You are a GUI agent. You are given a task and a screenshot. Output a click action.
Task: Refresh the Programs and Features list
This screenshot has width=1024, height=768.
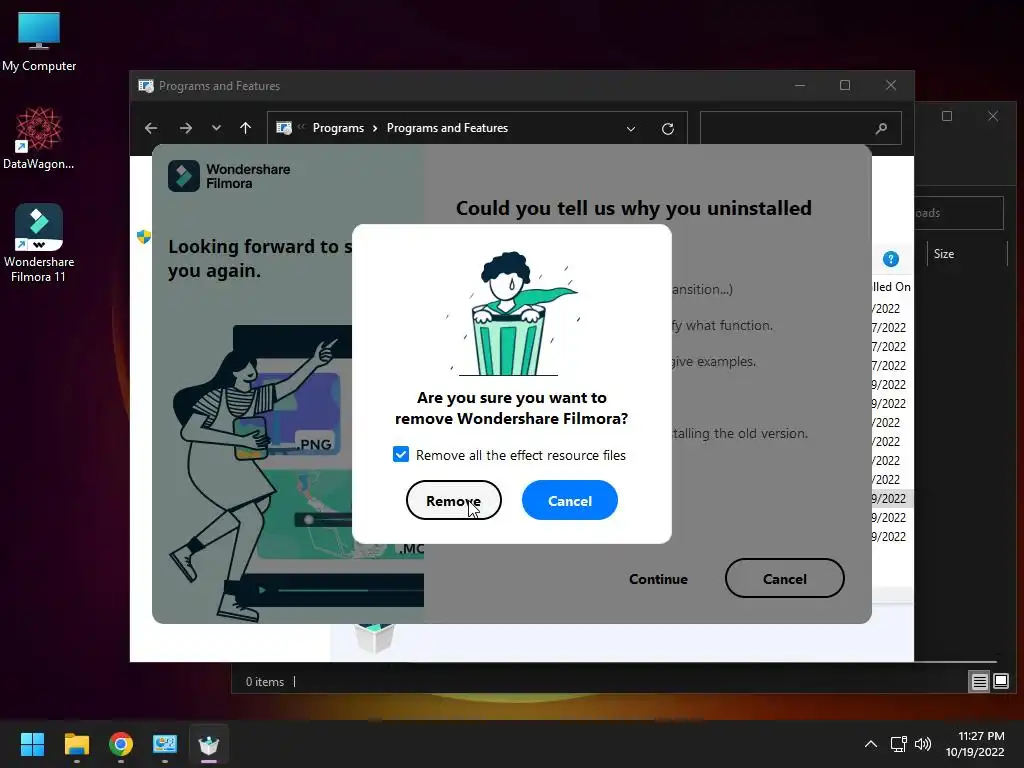coord(667,129)
